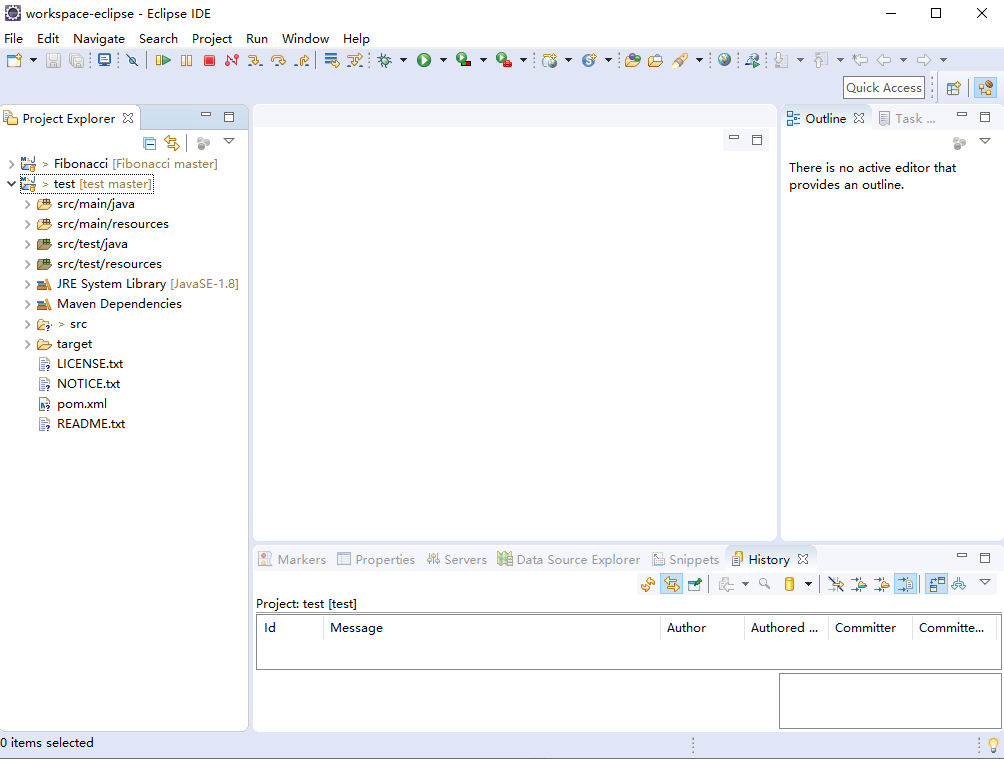This screenshot has height=759, width=1004.
Task: Click the green Run button
Action: (424, 60)
